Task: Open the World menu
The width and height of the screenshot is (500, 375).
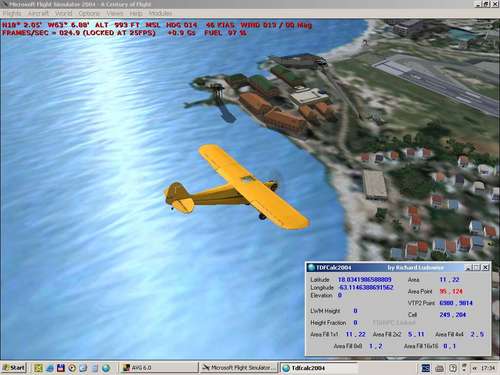Action: tap(63, 13)
